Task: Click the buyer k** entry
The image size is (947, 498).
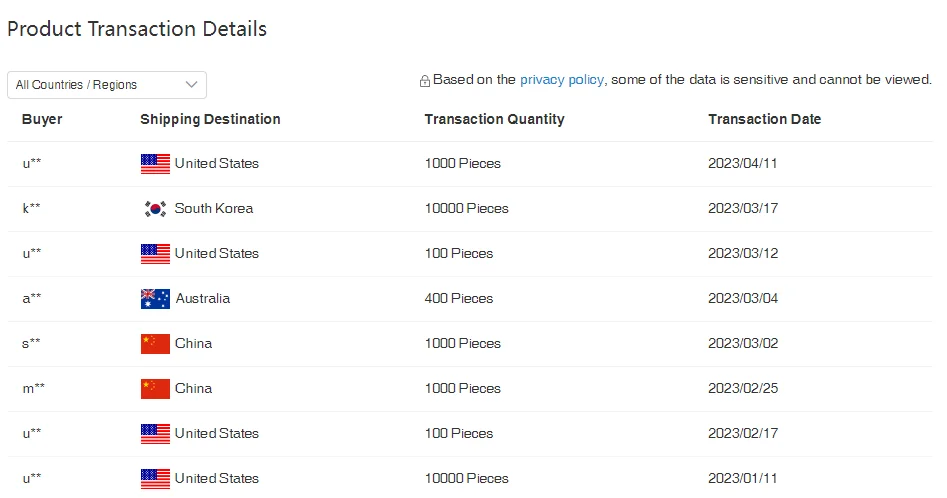Action: pos(32,209)
